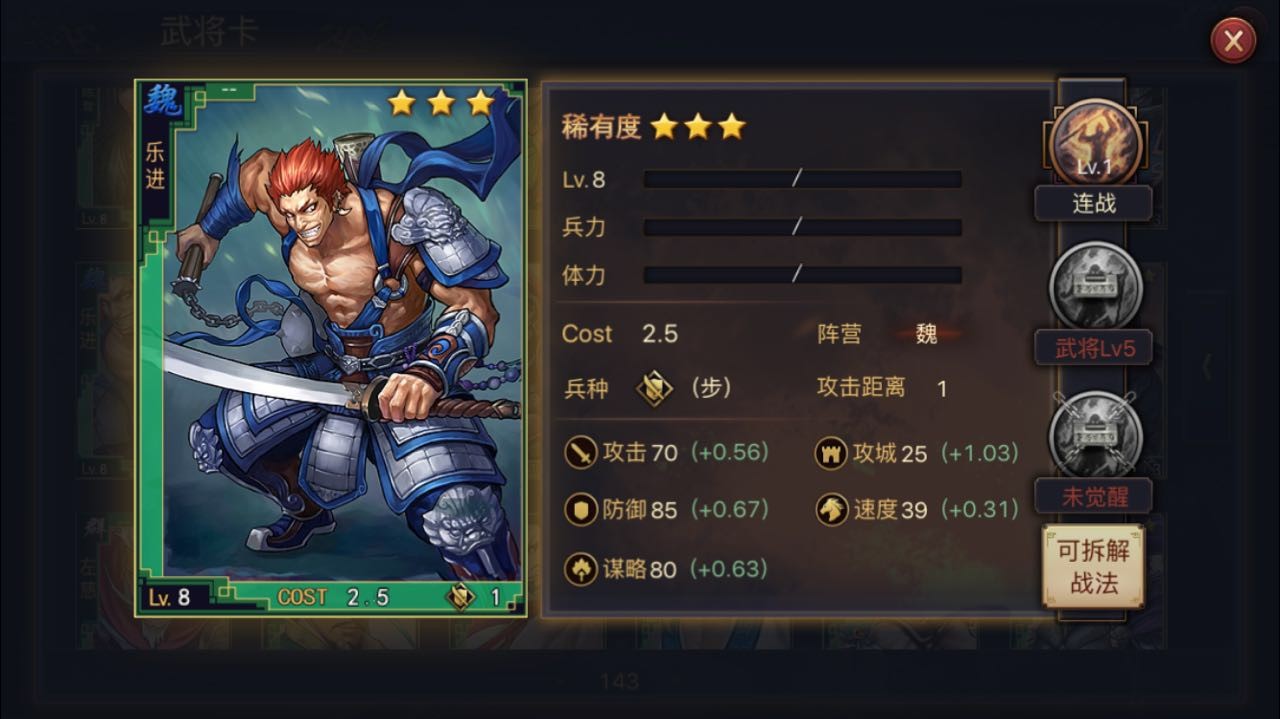
Task: Tap the 速度 horse stat icon
Action: tap(831, 510)
